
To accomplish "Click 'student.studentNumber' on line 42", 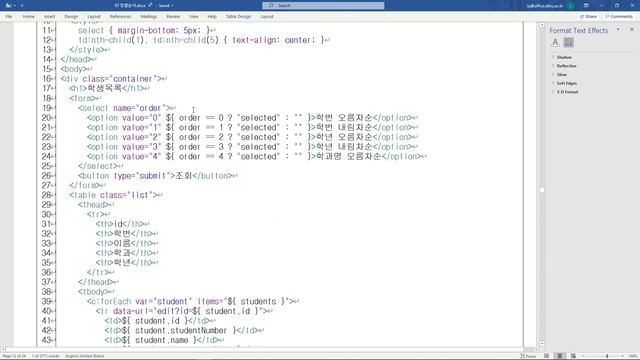I will click(181, 331).
